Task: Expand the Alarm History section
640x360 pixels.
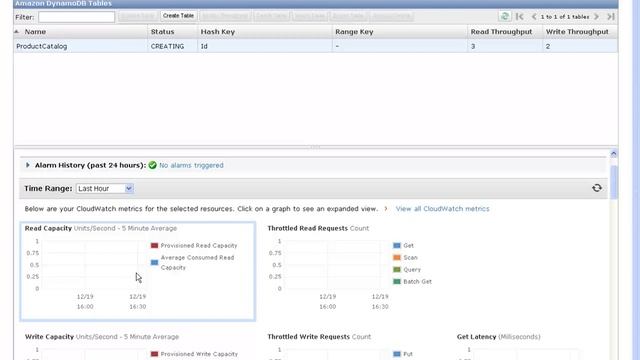Action: (28, 165)
